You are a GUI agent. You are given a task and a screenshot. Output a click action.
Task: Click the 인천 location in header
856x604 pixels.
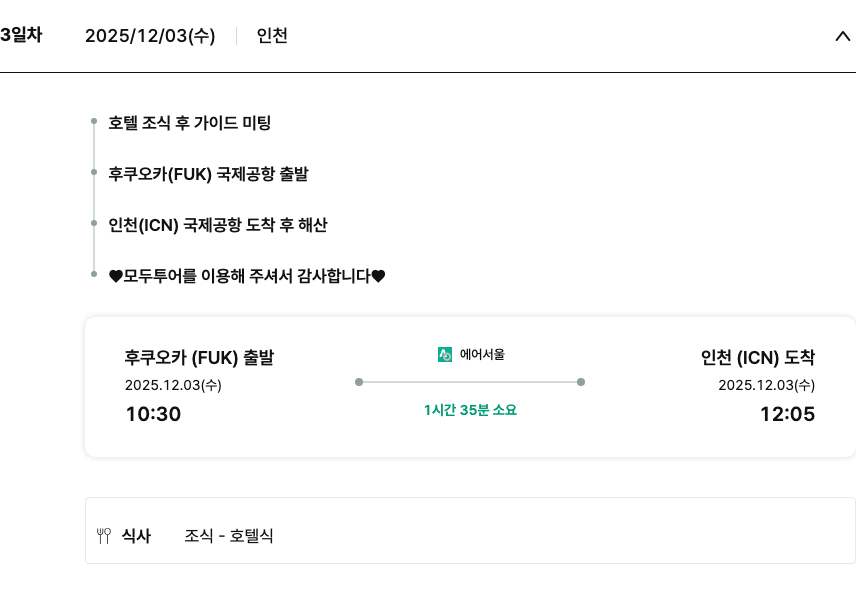click(272, 36)
